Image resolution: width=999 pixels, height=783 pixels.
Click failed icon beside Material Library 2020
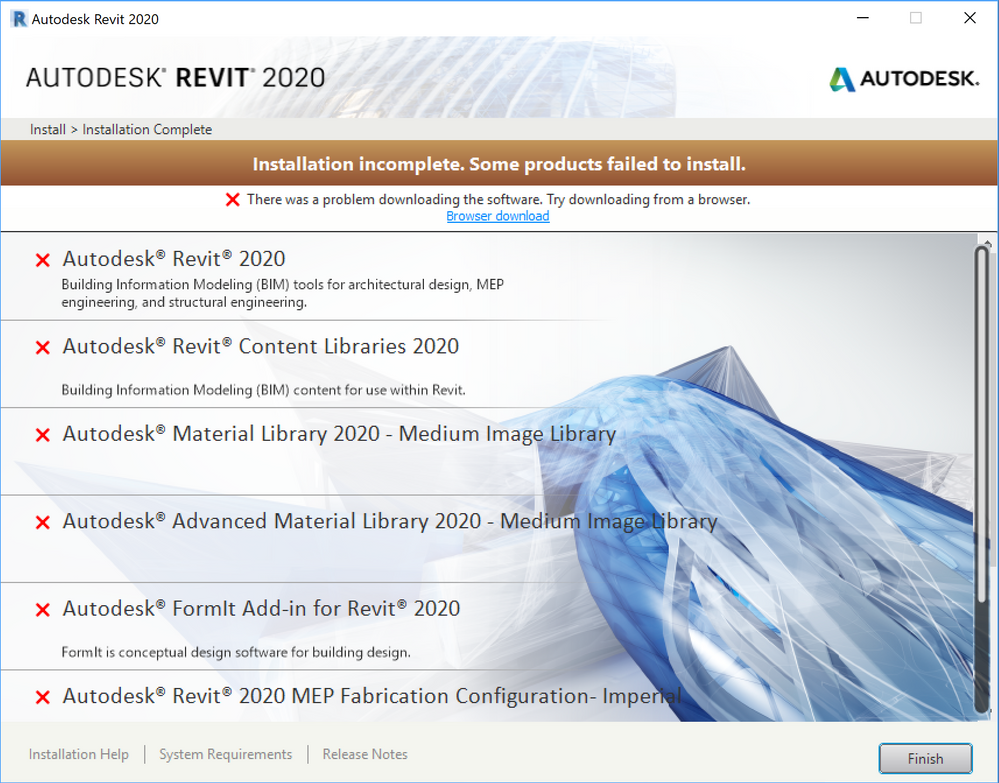pyautogui.click(x=43, y=435)
